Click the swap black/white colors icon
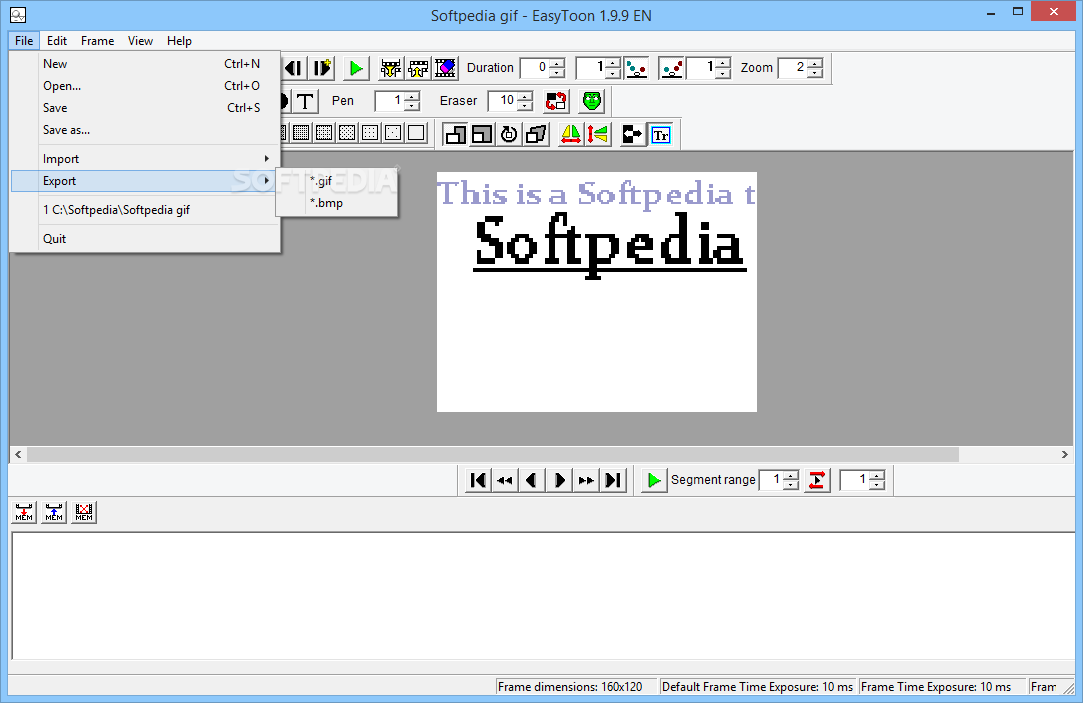Viewport: 1083px width, 703px height. (x=556, y=101)
